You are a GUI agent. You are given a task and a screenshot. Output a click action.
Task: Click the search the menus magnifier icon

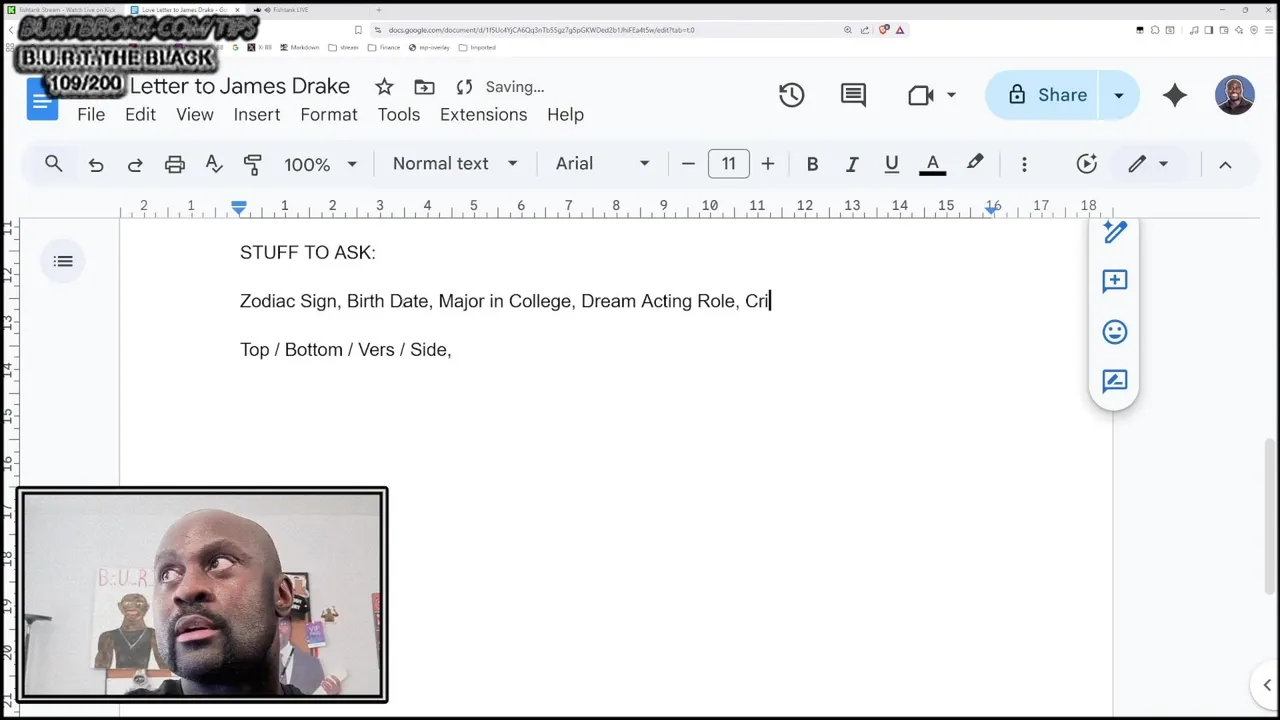(x=54, y=164)
